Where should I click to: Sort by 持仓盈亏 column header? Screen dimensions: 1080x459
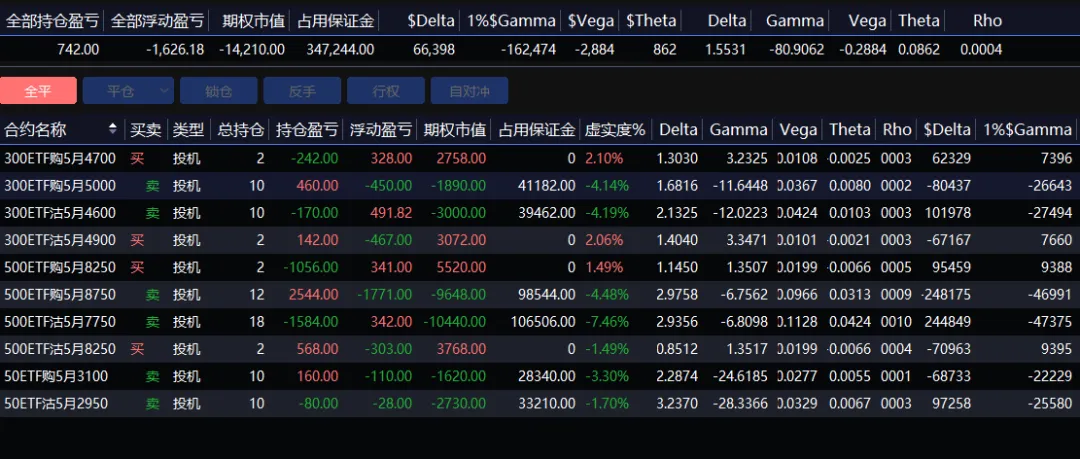[x=306, y=129]
